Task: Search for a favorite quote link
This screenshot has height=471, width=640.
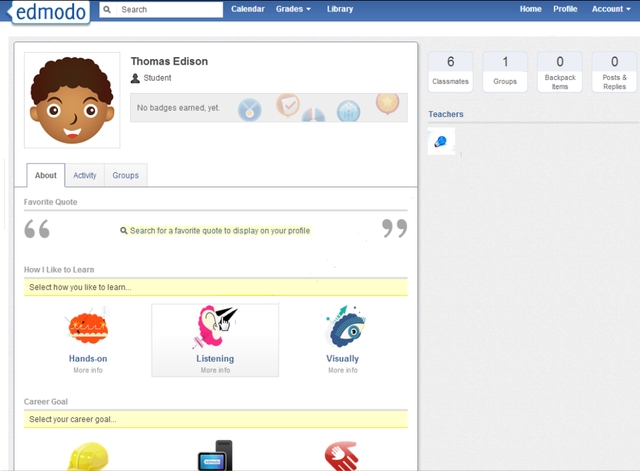Action: point(215,231)
